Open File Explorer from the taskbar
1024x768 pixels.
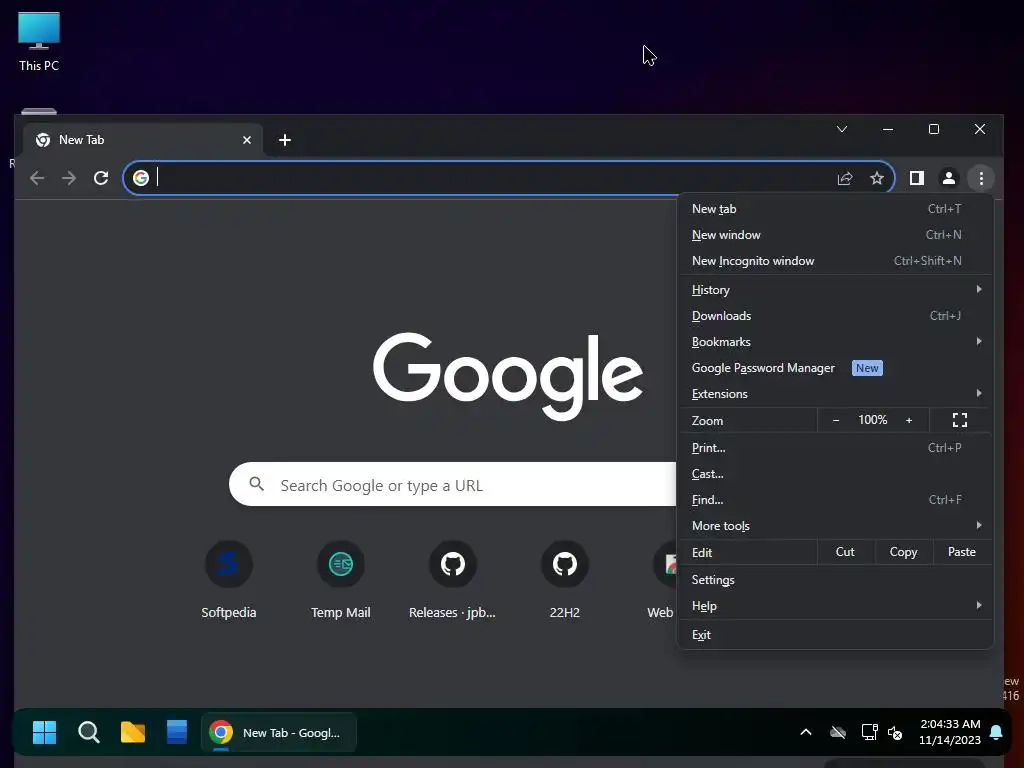coord(133,733)
